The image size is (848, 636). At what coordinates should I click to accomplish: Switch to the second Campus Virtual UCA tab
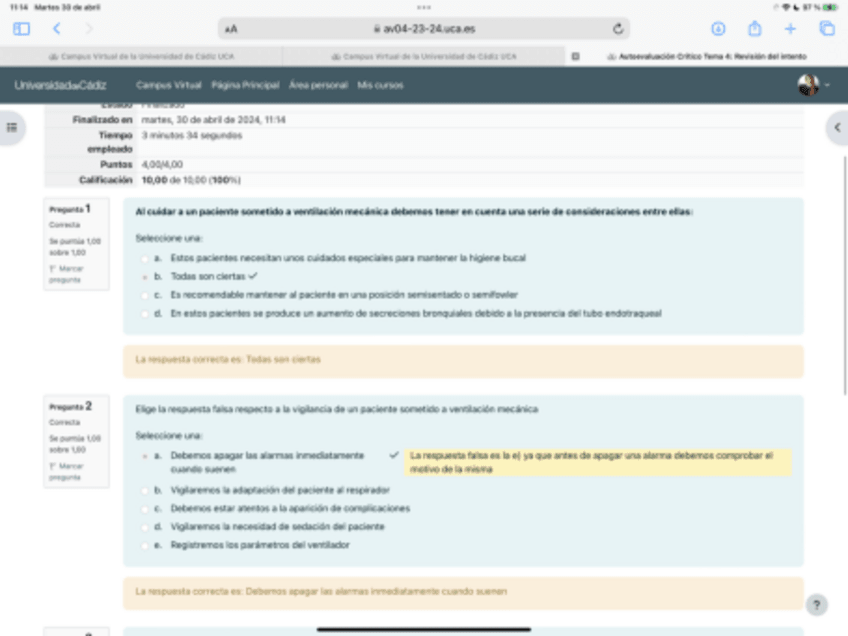(424, 56)
